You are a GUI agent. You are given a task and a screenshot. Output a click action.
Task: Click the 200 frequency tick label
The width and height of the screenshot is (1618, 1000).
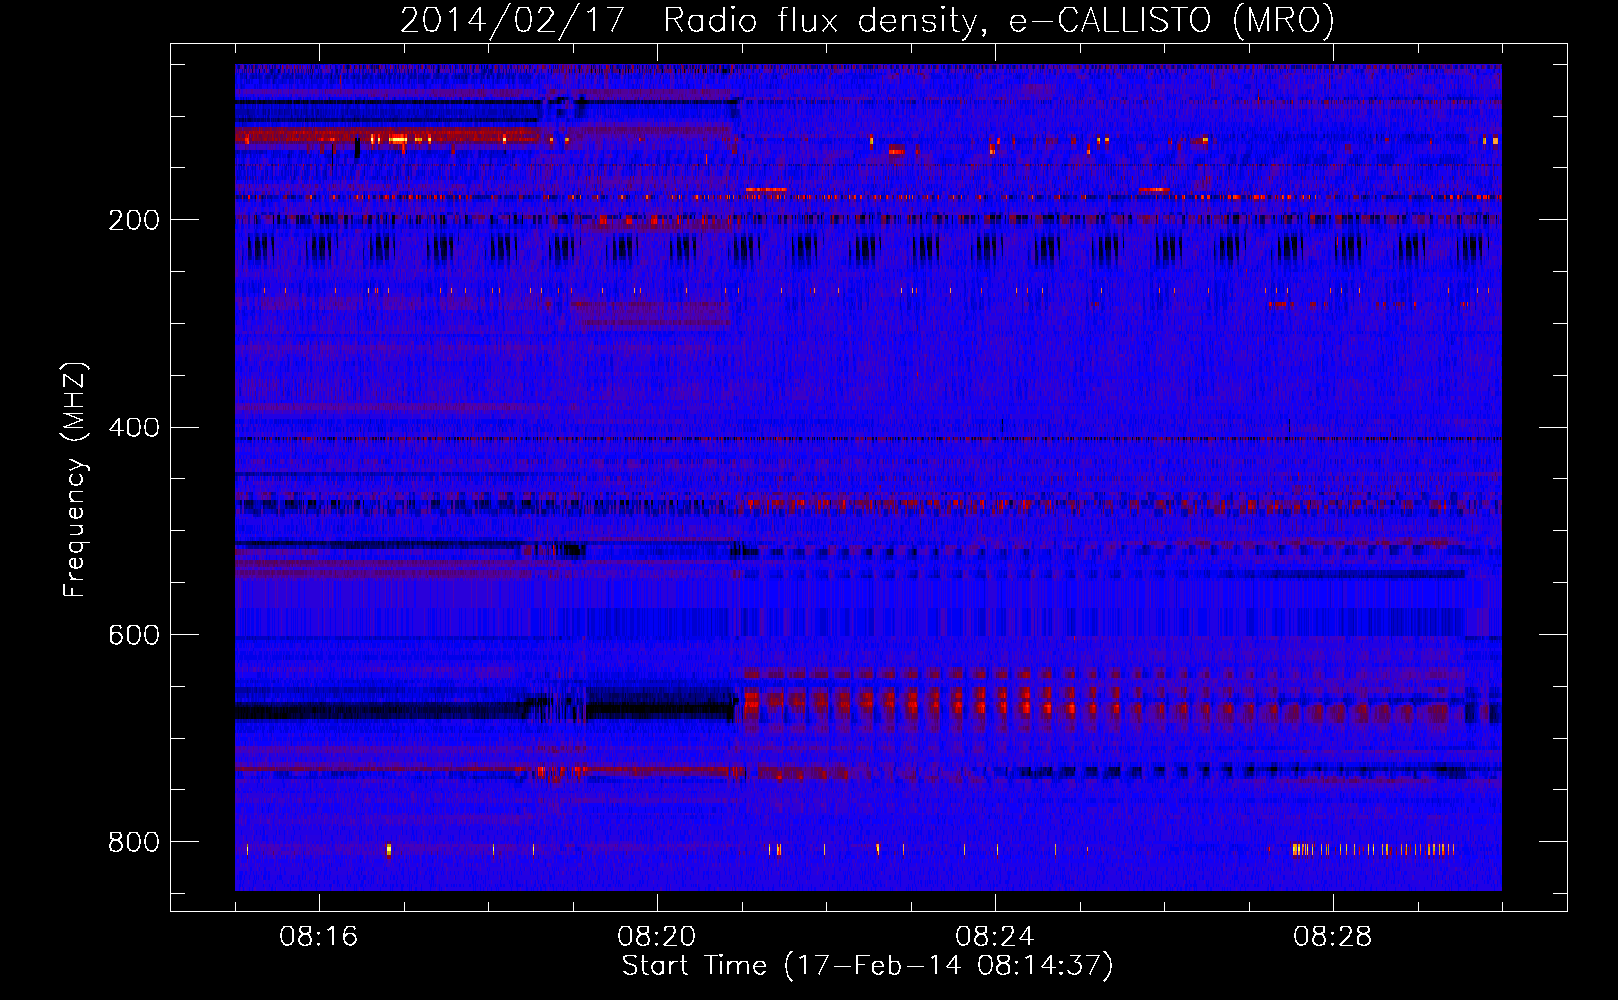pos(134,220)
